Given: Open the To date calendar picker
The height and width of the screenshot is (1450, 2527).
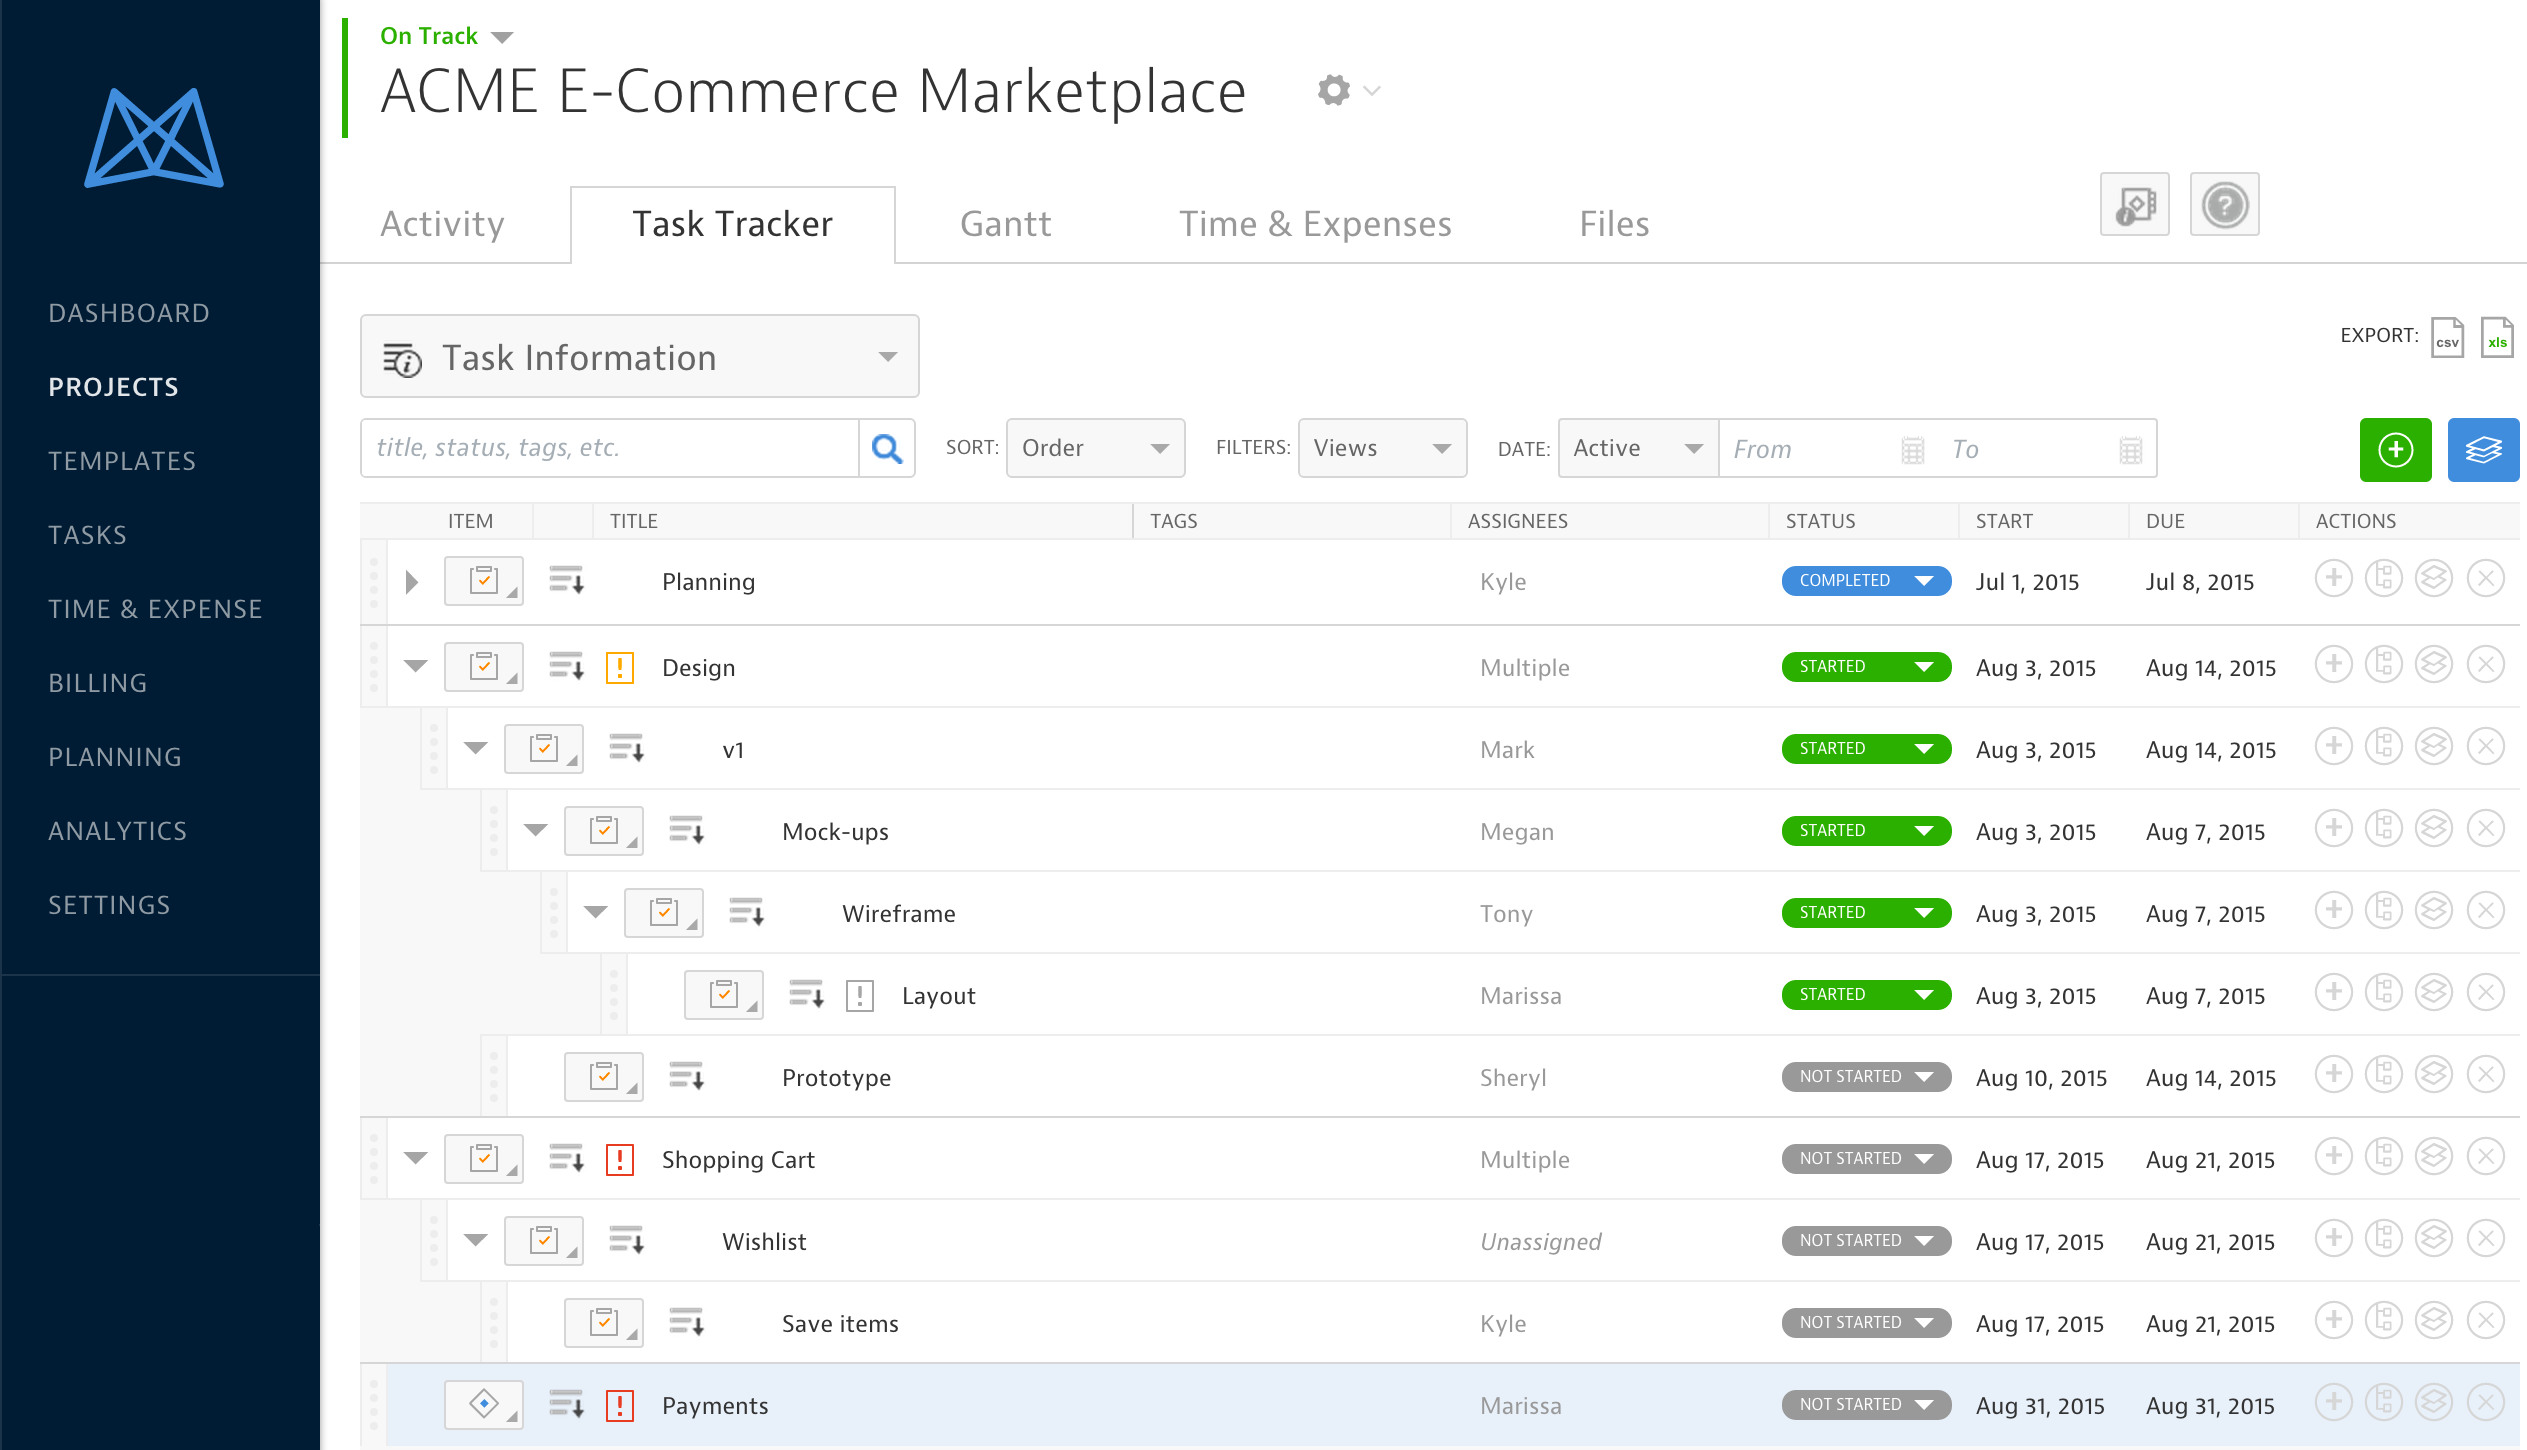Looking at the screenshot, I should click(2130, 450).
